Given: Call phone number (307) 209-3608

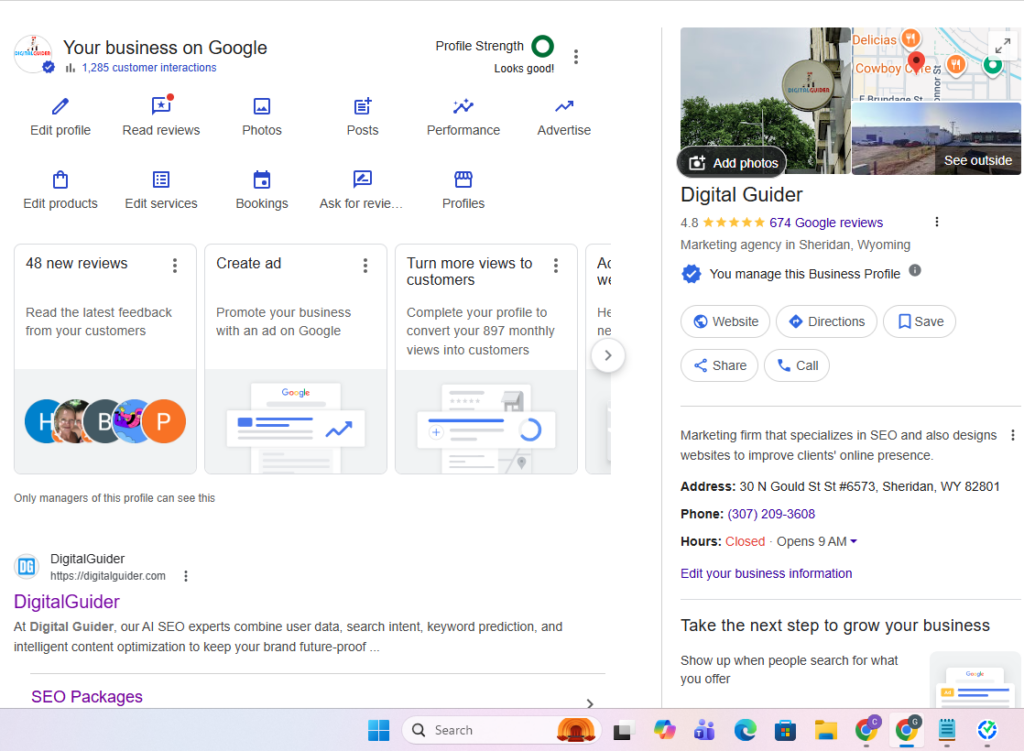Looking at the screenshot, I should 771,514.
